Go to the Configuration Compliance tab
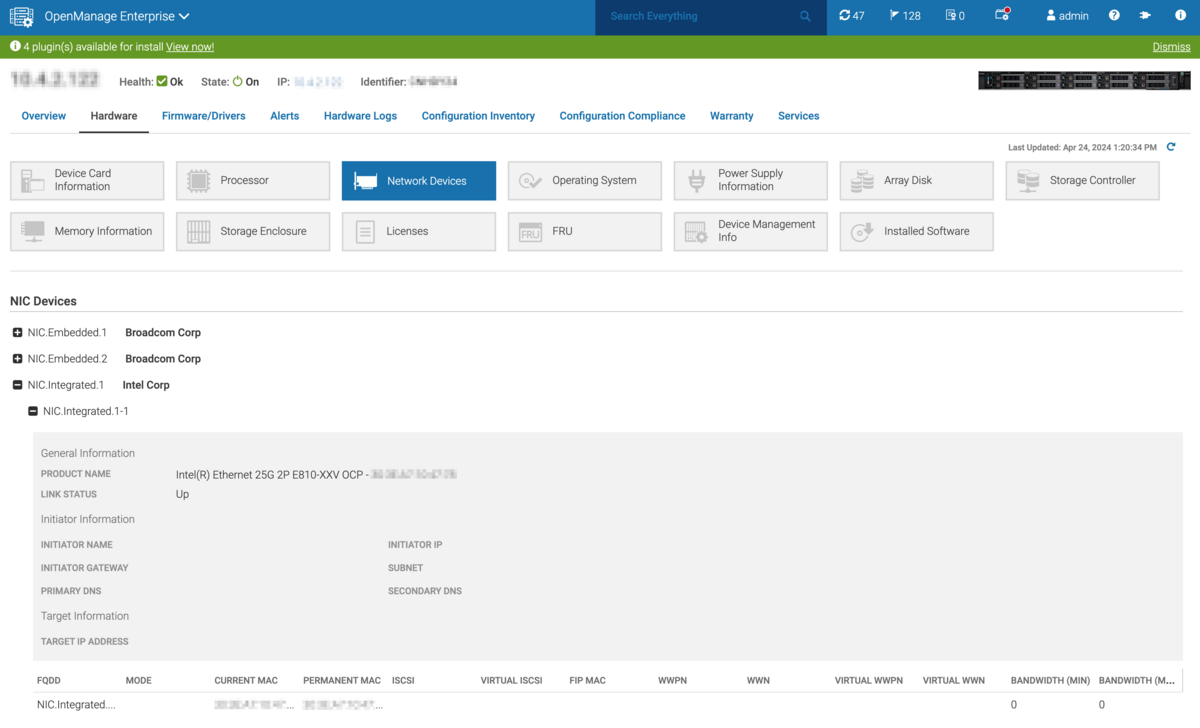 point(622,115)
